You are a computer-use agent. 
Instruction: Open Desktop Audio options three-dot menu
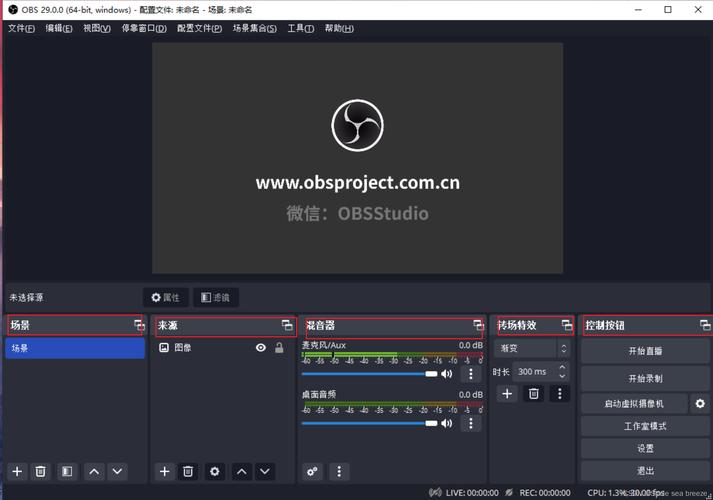[x=471, y=423]
